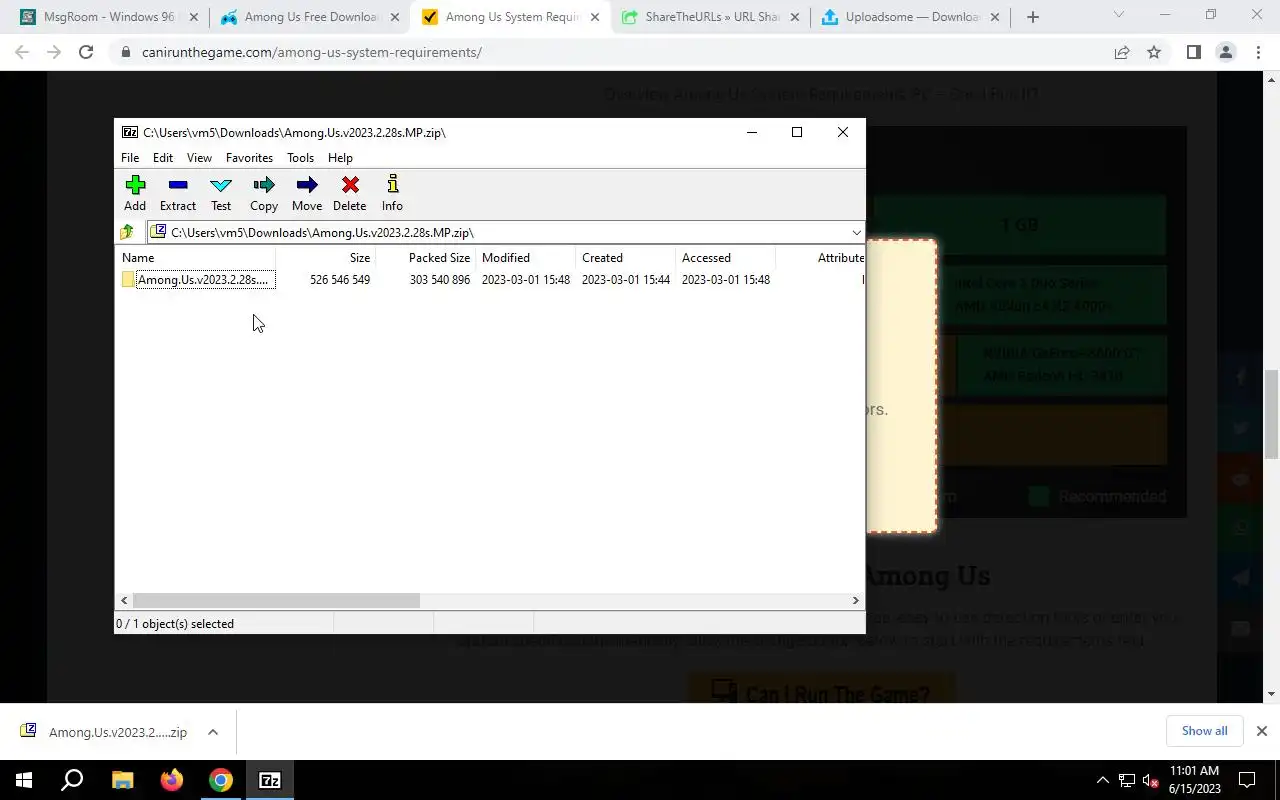Sort by Accessed column header

coord(725,258)
